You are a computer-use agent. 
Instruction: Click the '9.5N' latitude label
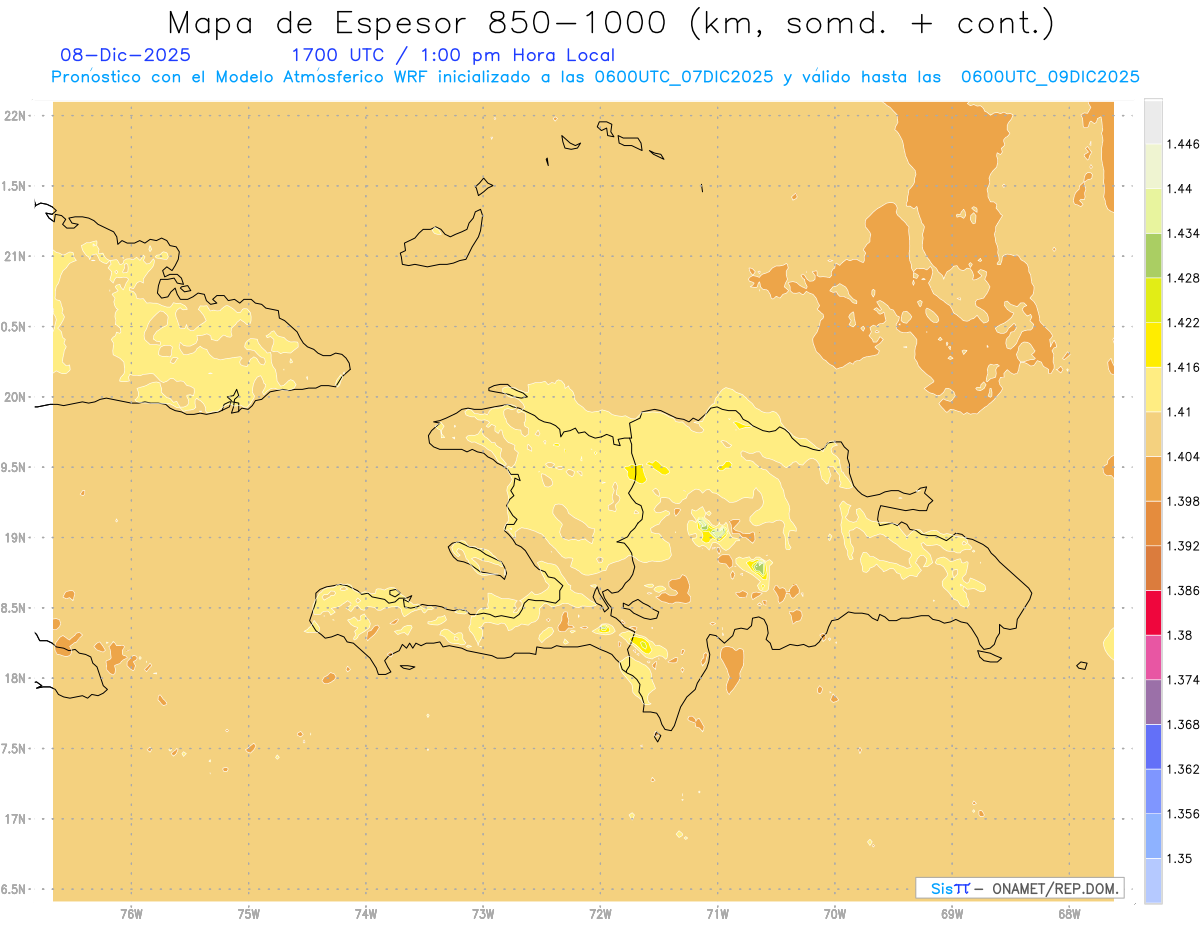[x=15, y=468]
